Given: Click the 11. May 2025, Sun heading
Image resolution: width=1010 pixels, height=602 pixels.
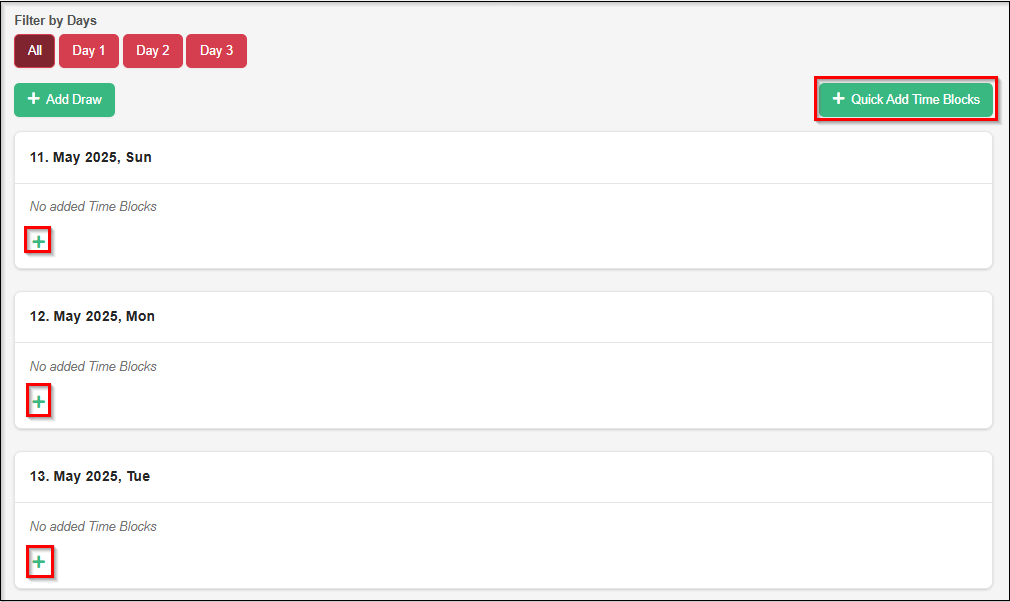Looking at the screenshot, I should [x=91, y=157].
